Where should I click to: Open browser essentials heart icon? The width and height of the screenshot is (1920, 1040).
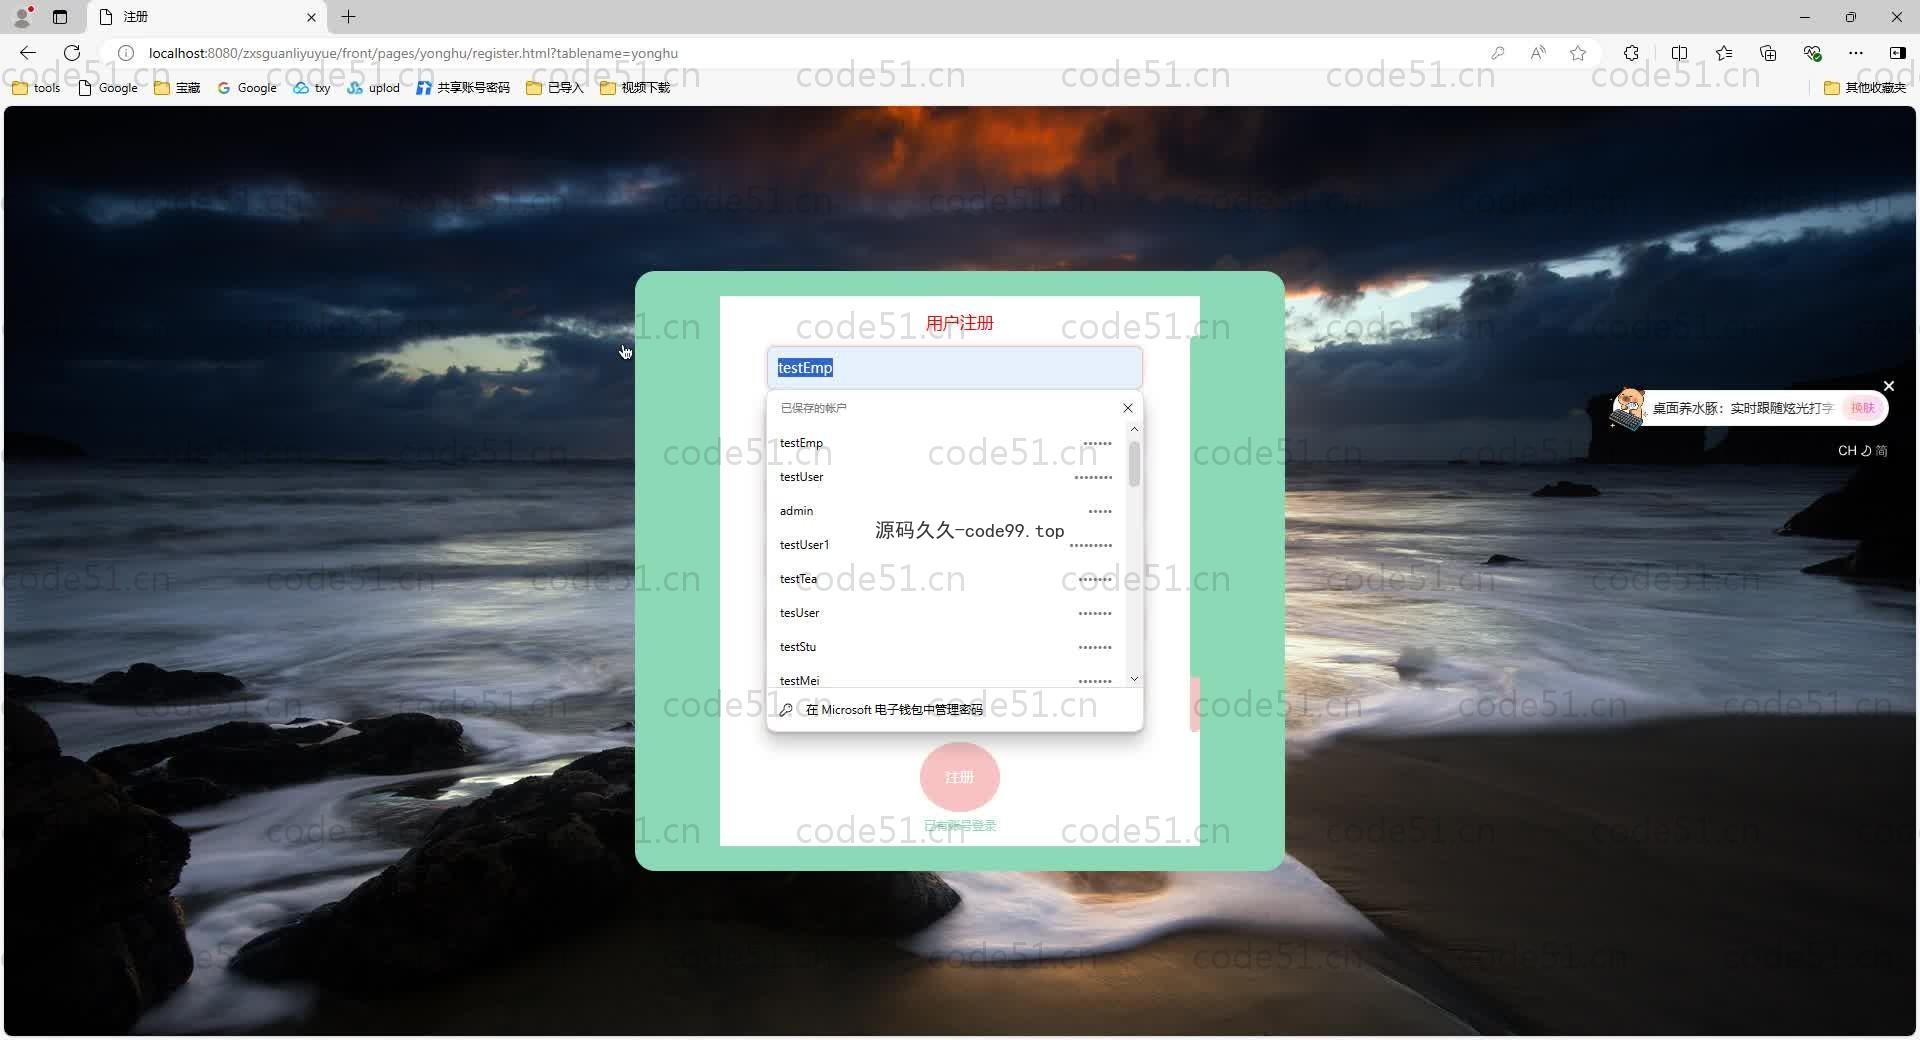1812,53
